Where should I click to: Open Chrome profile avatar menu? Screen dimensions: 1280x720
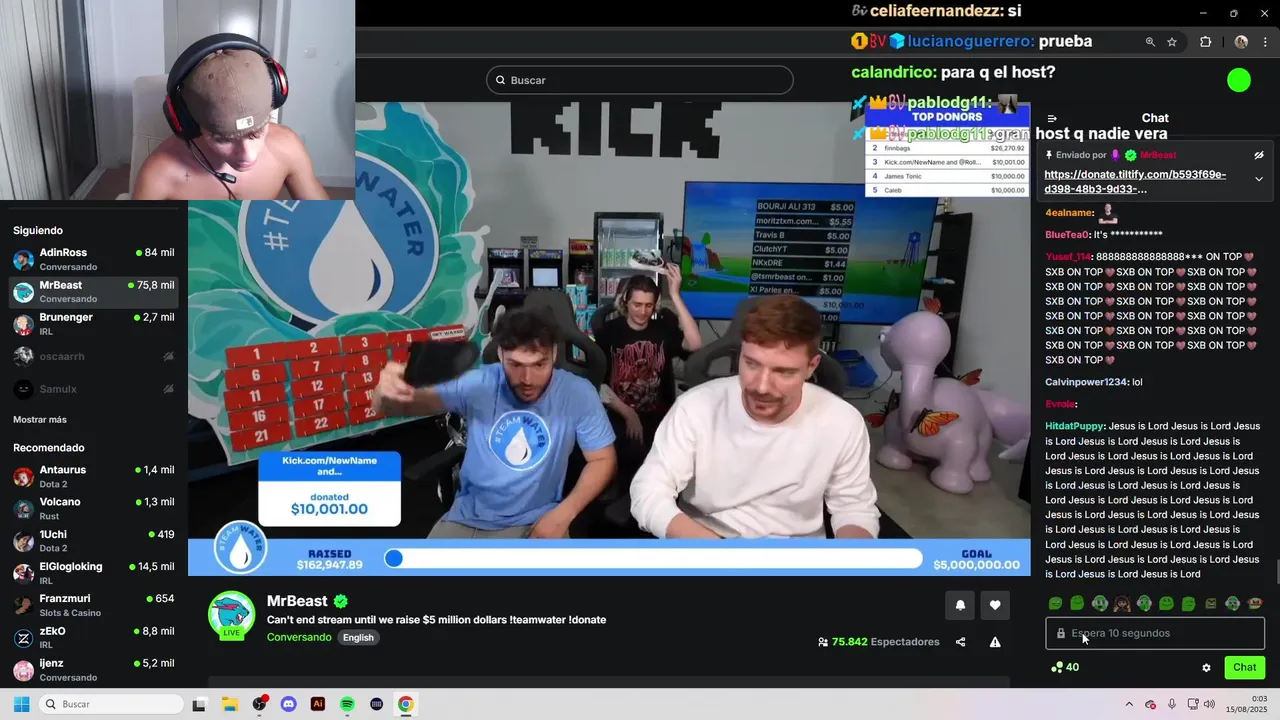coord(1241,42)
